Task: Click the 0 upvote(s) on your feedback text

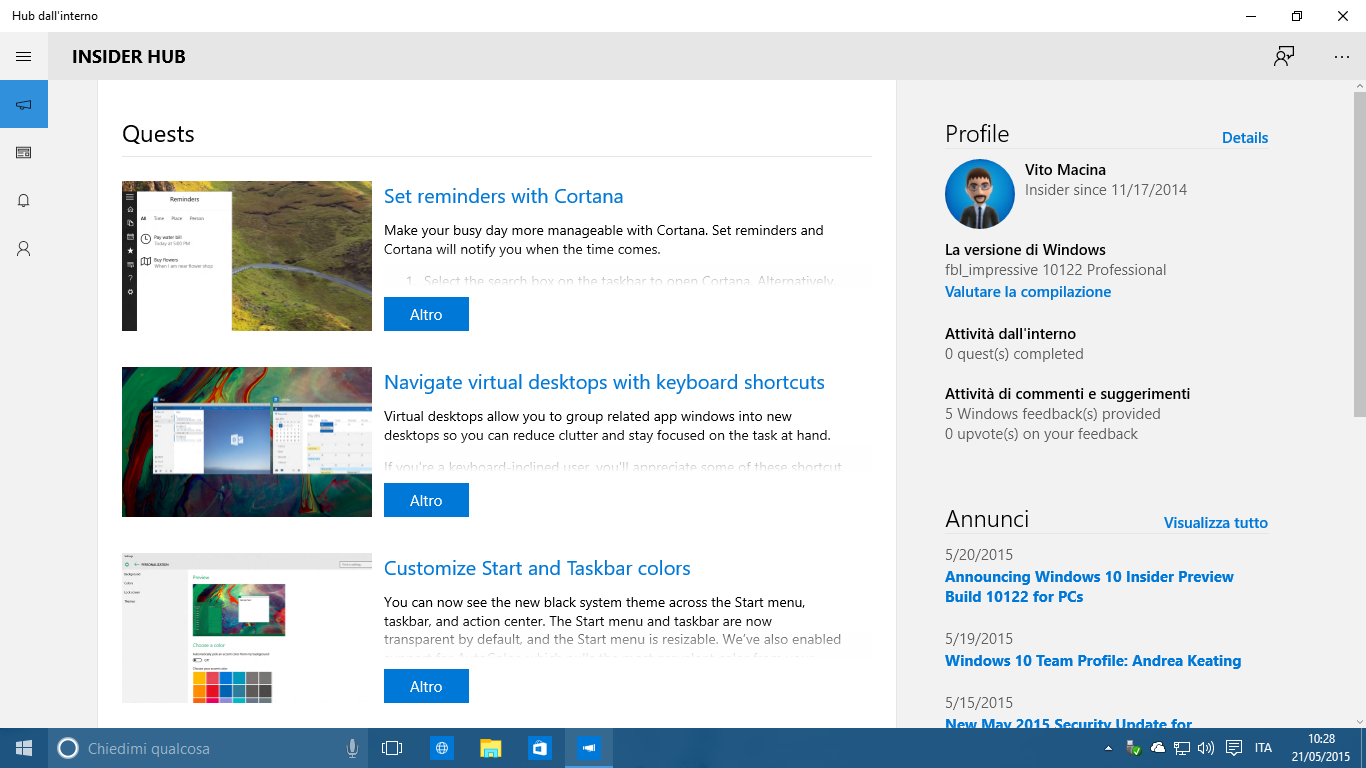Action: point(1041,434)
